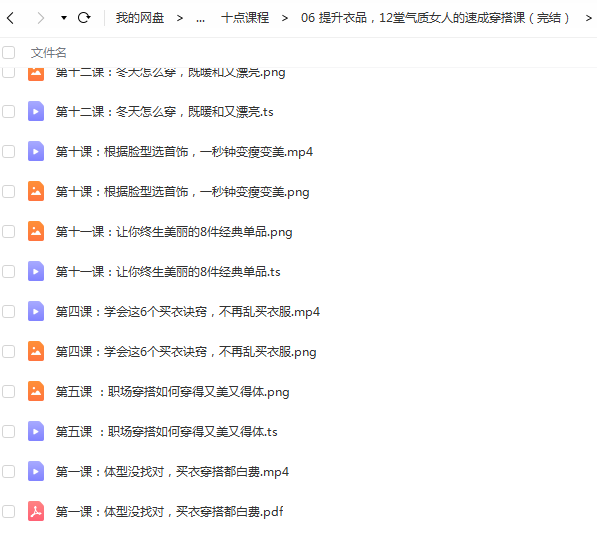
Task: Toggle the select-all checkbox beside 文件名
Action: pos(8,53)
